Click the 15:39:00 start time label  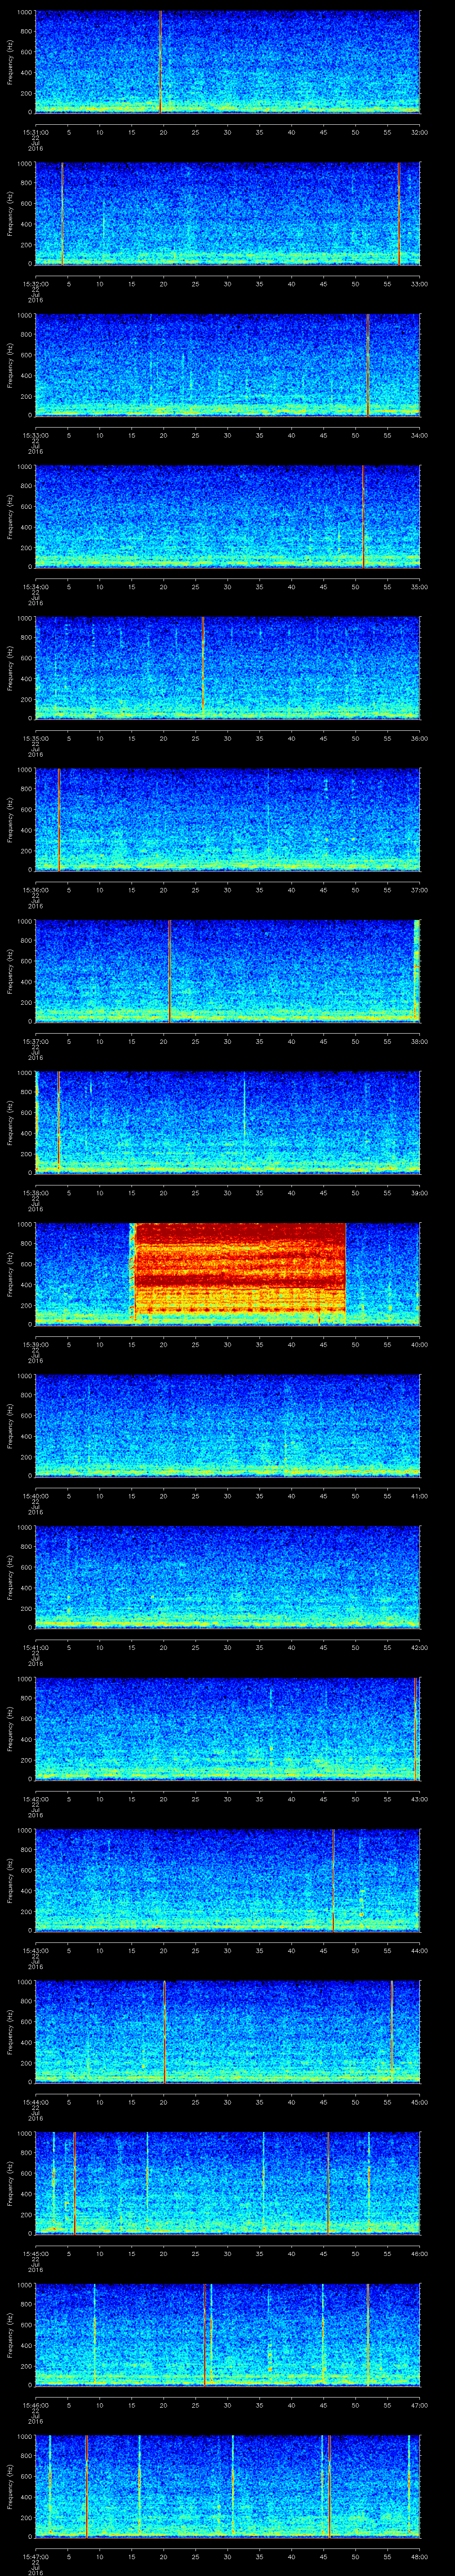(x=36, y=1344)
